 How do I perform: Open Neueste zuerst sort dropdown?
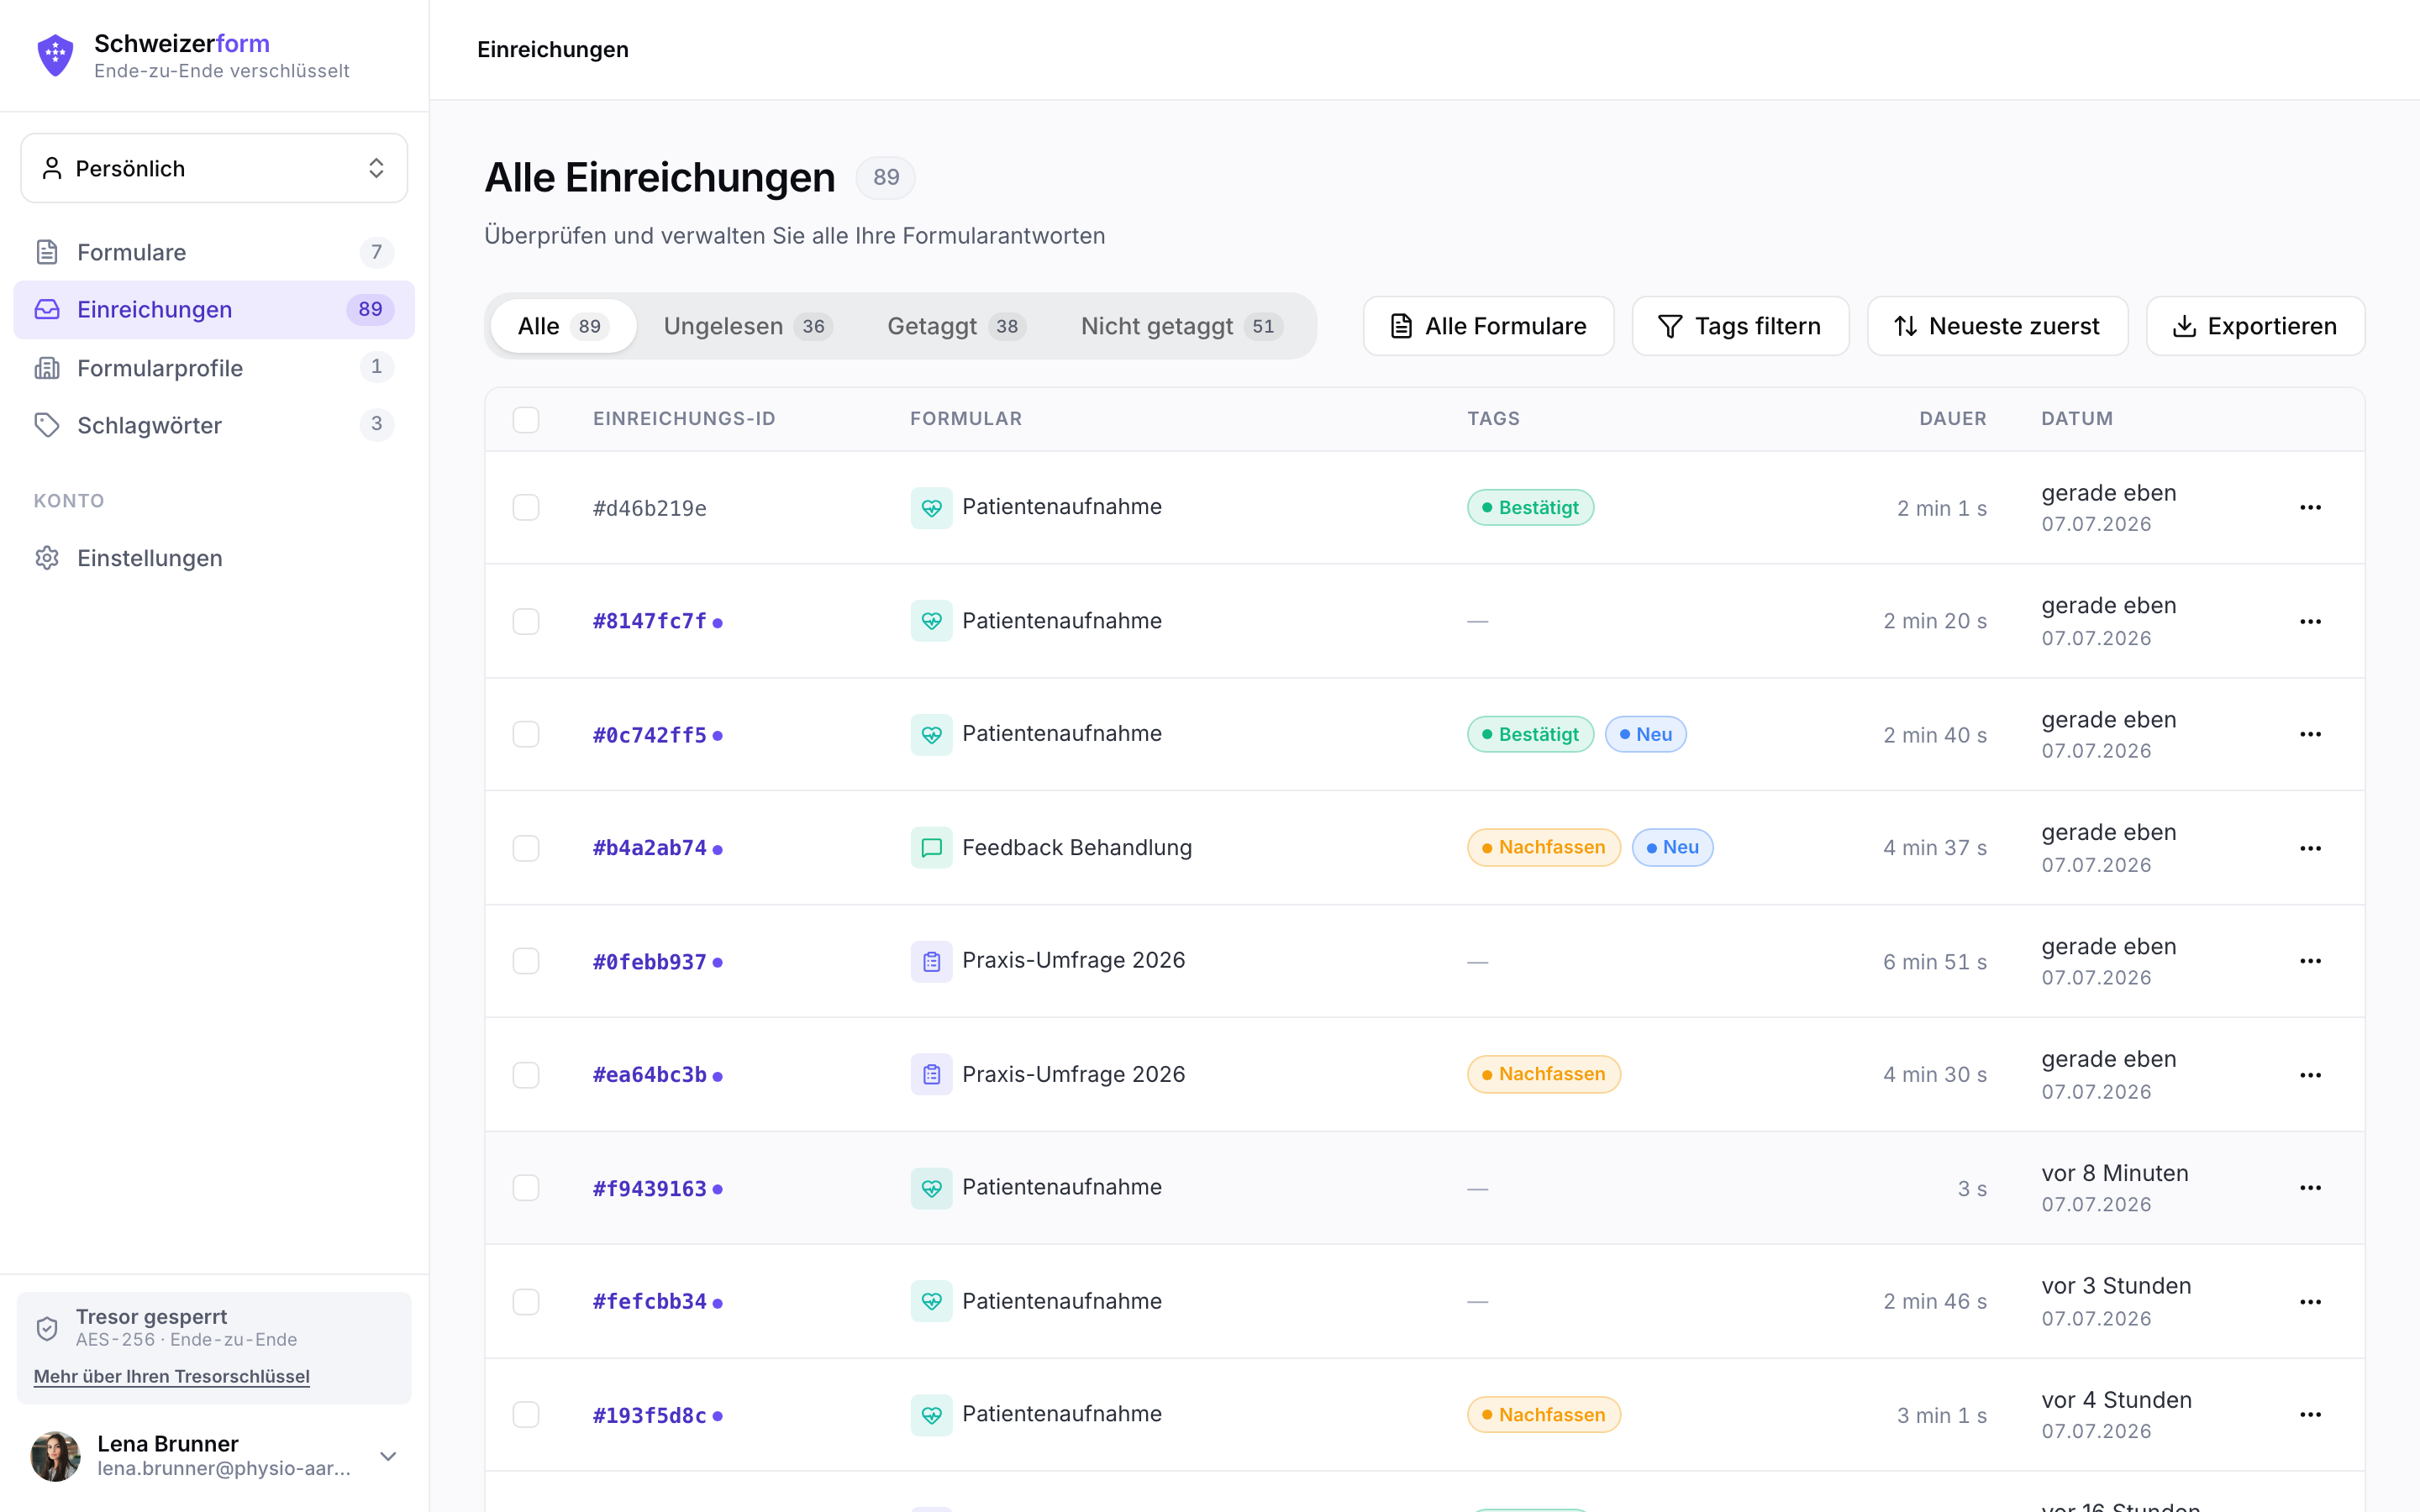click(x=1997, y=326)
